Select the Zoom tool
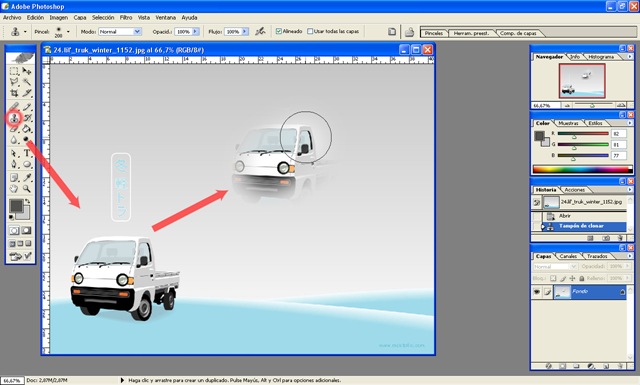 coord(27,189)
